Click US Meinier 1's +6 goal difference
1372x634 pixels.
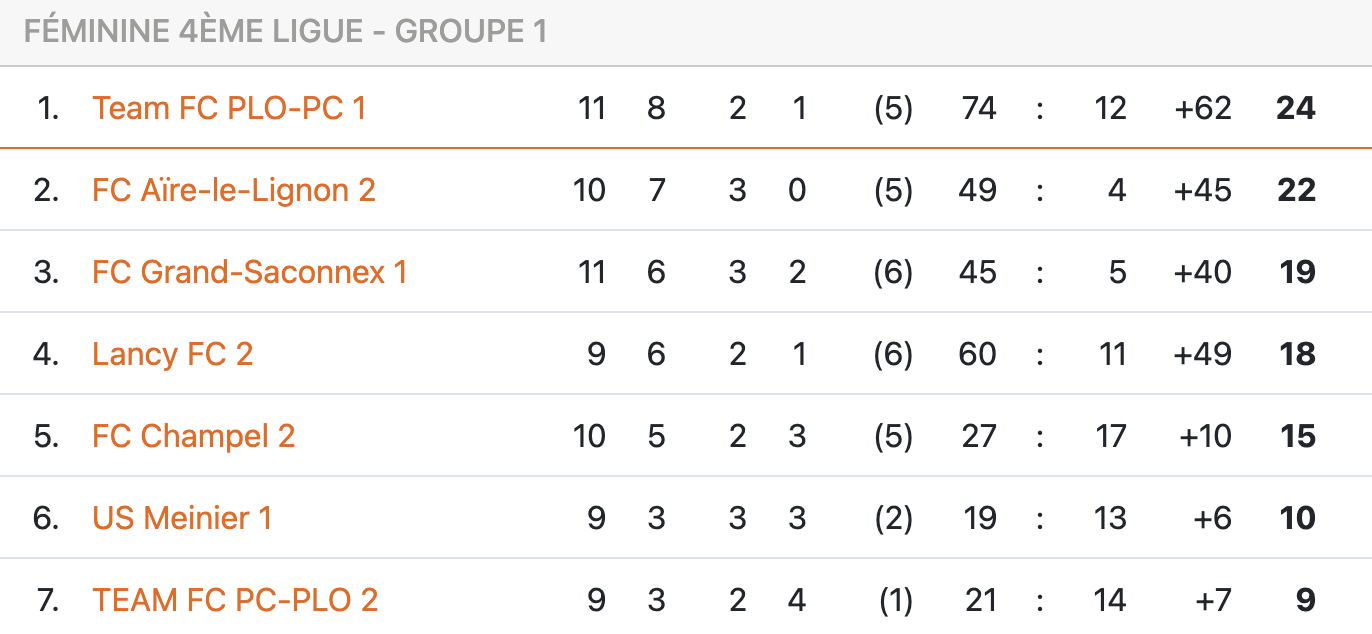coord(1211,518)
